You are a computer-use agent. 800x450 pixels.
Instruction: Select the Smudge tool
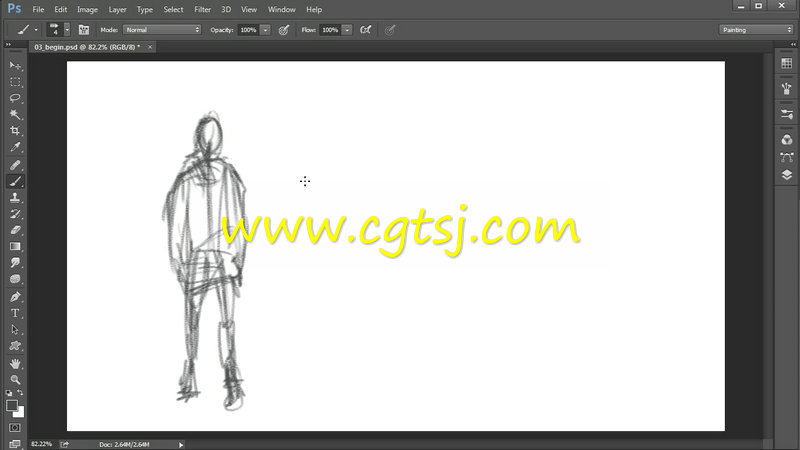15,263
